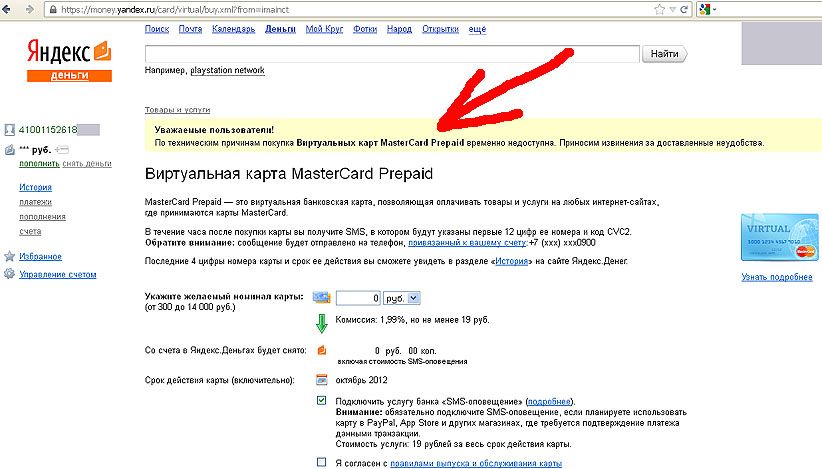Open счета in the left sidebar
Viewport: 822px width, 469px height.
30,231
